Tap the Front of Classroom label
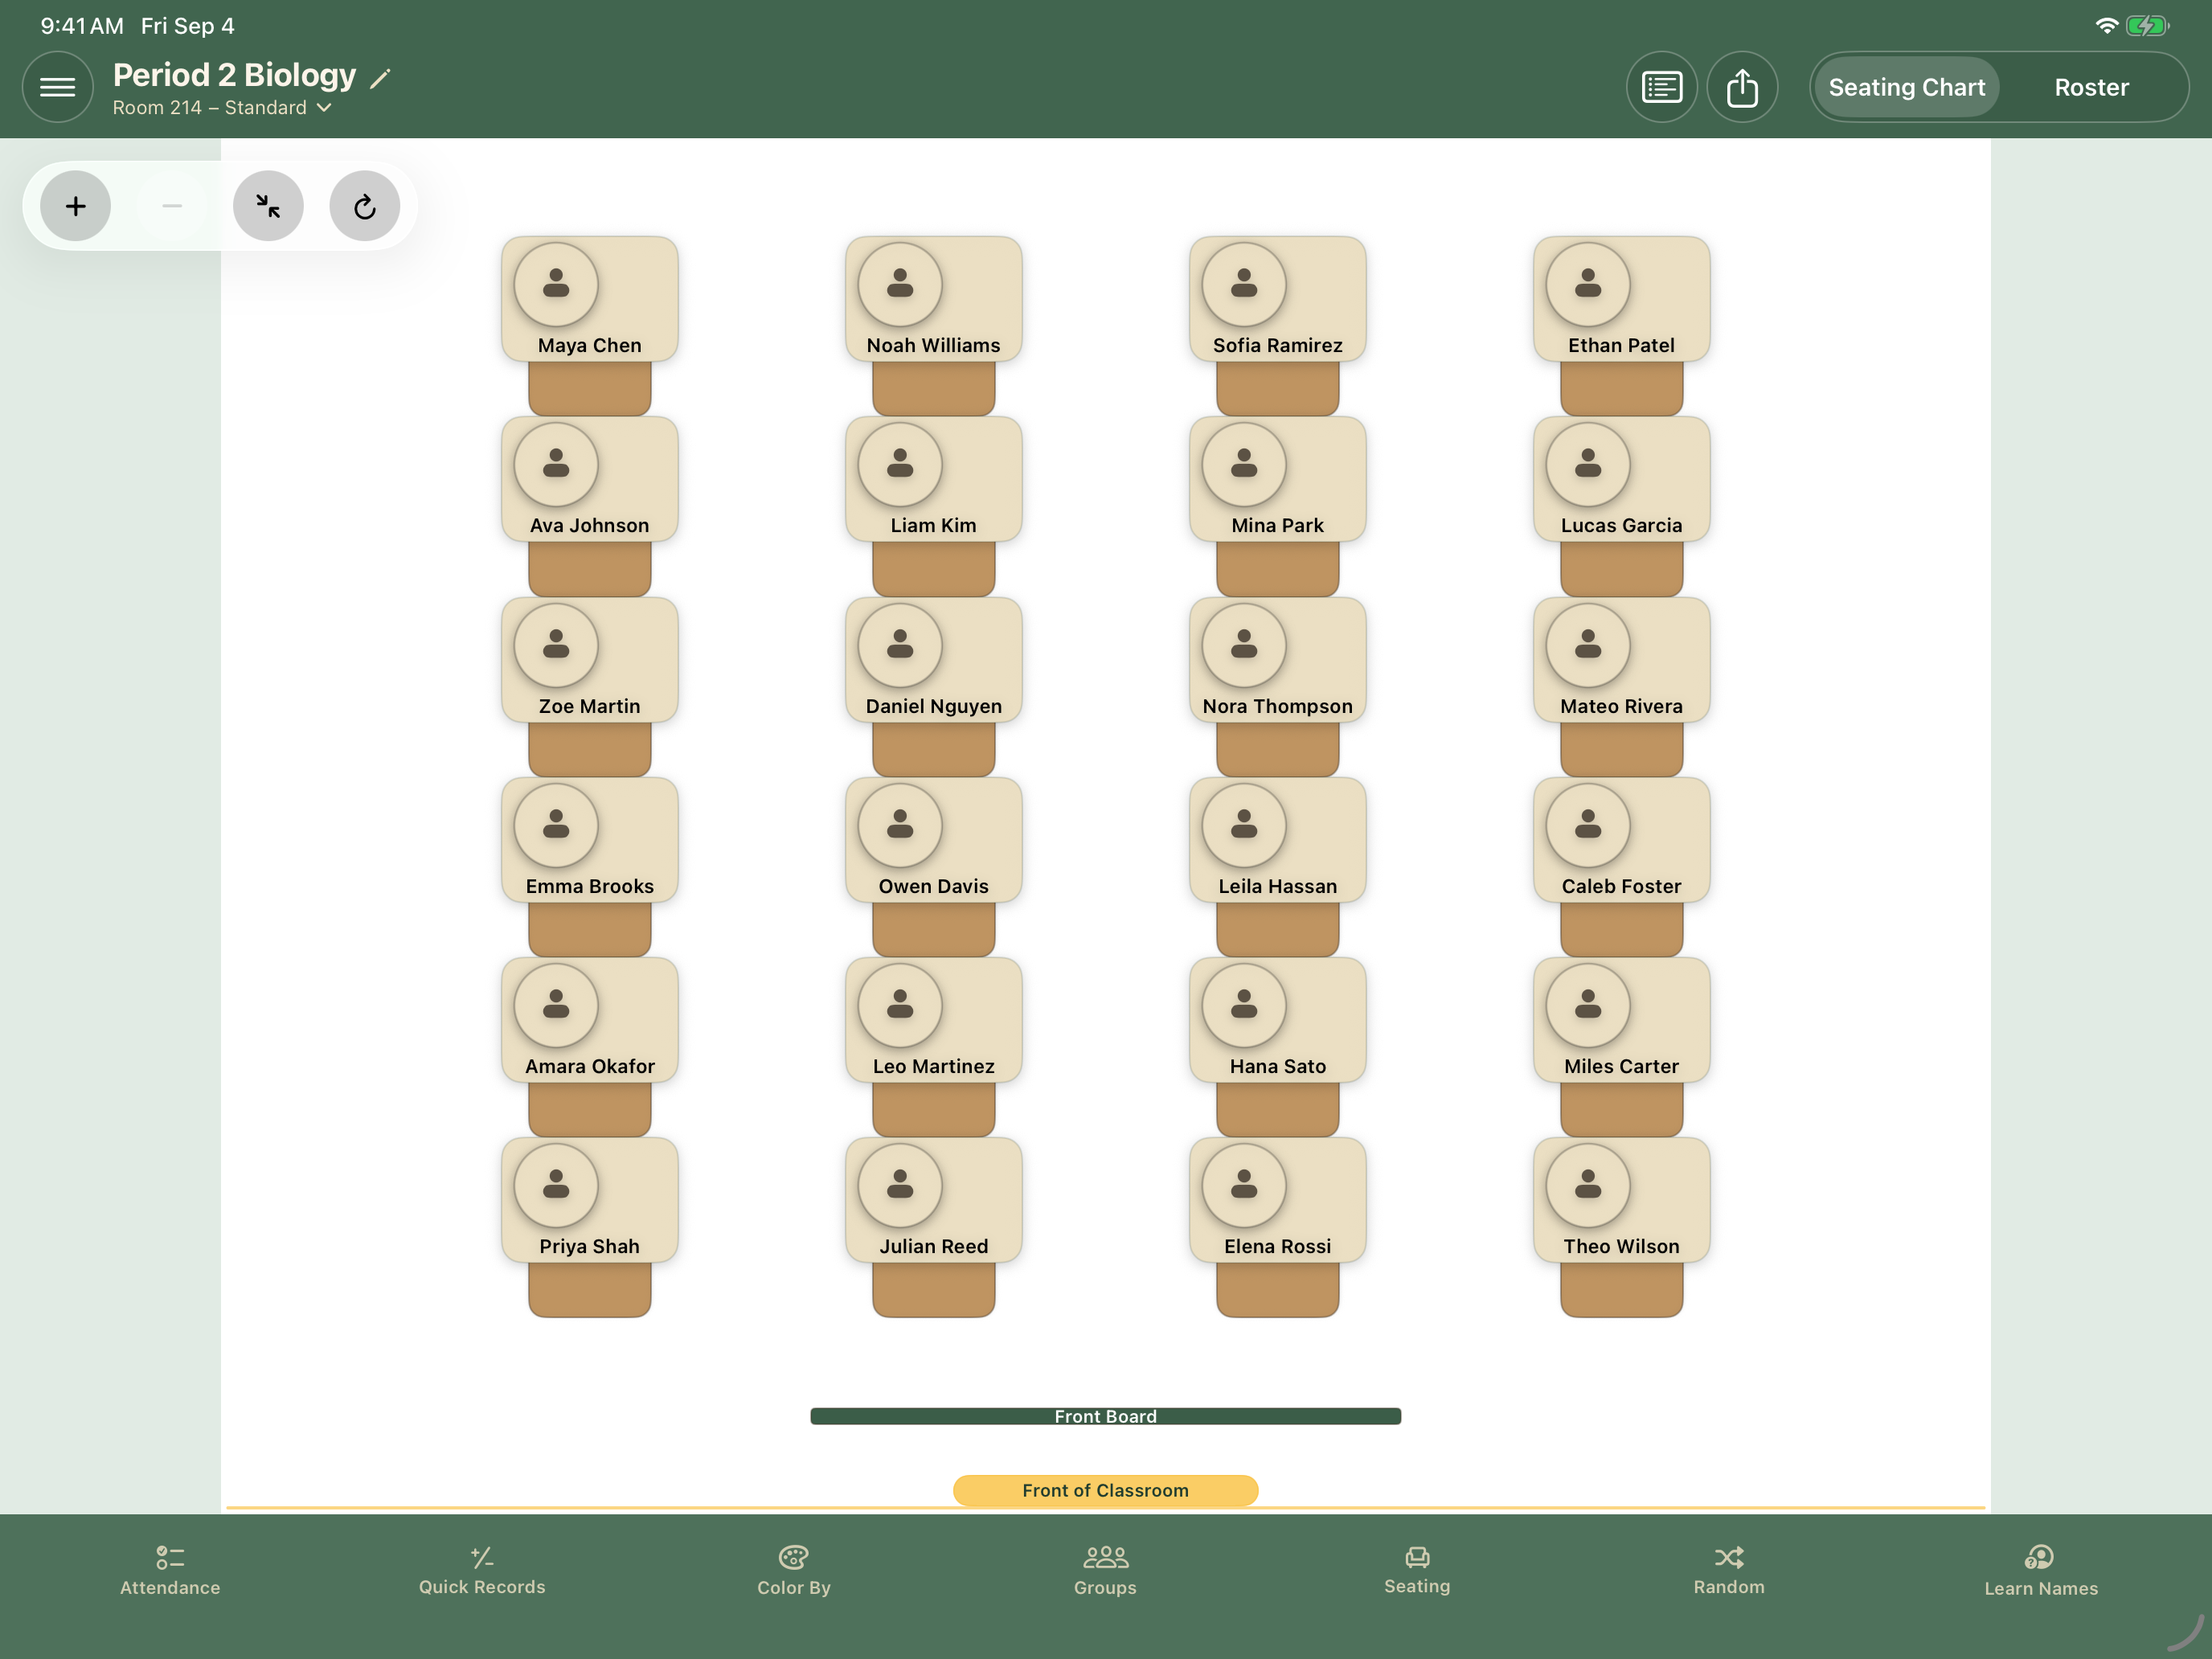Viewport: 2212px width, 1659px height. coord(1105,1490)
